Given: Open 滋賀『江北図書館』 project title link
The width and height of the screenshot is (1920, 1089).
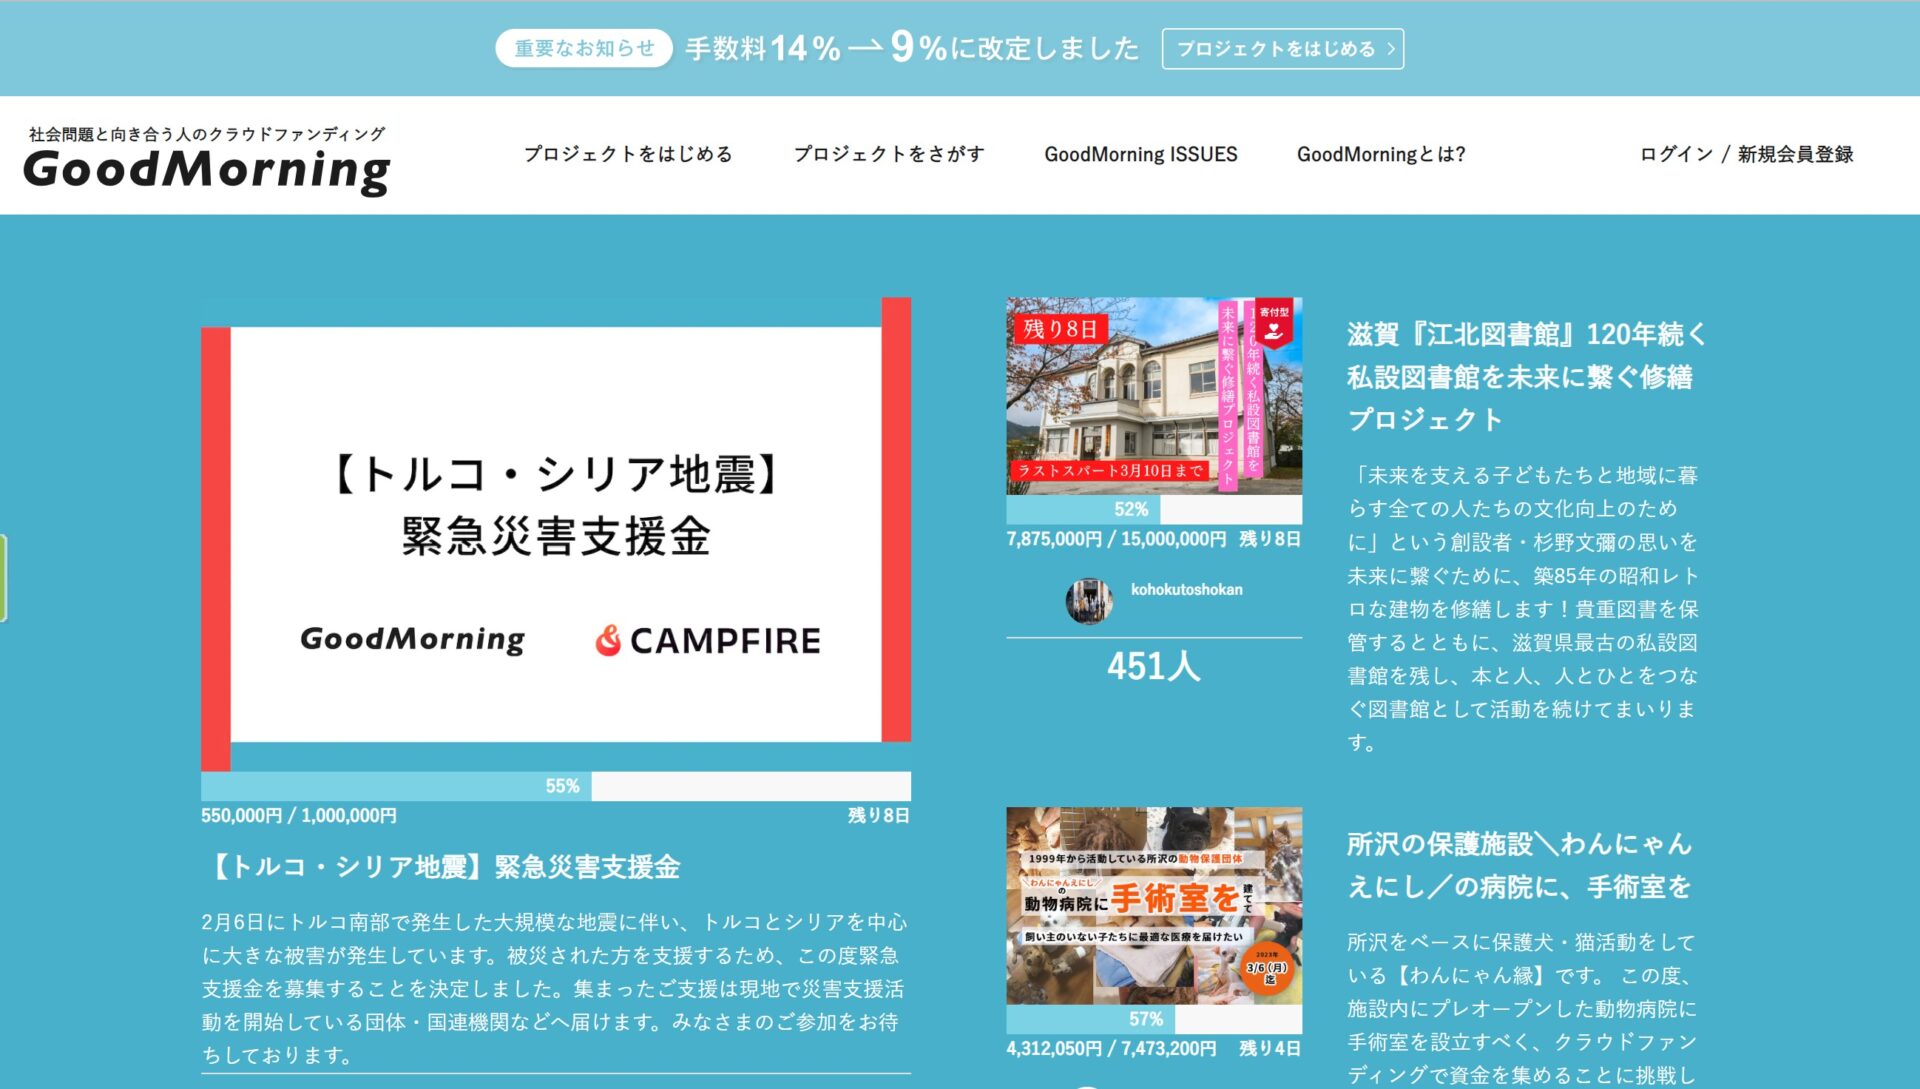Looking at the screenshot, I should click(1526, 376).
